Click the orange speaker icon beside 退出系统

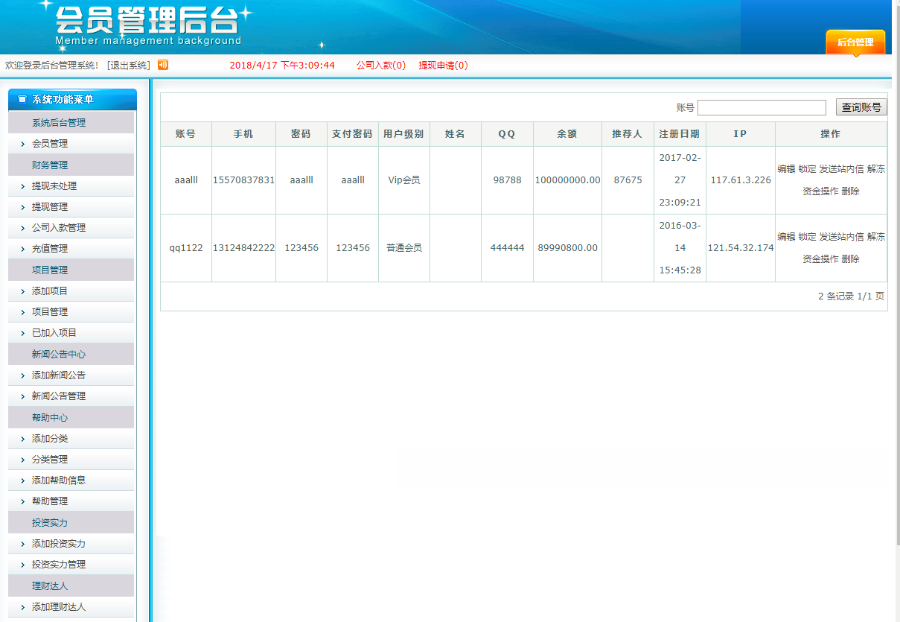(163, 65)
